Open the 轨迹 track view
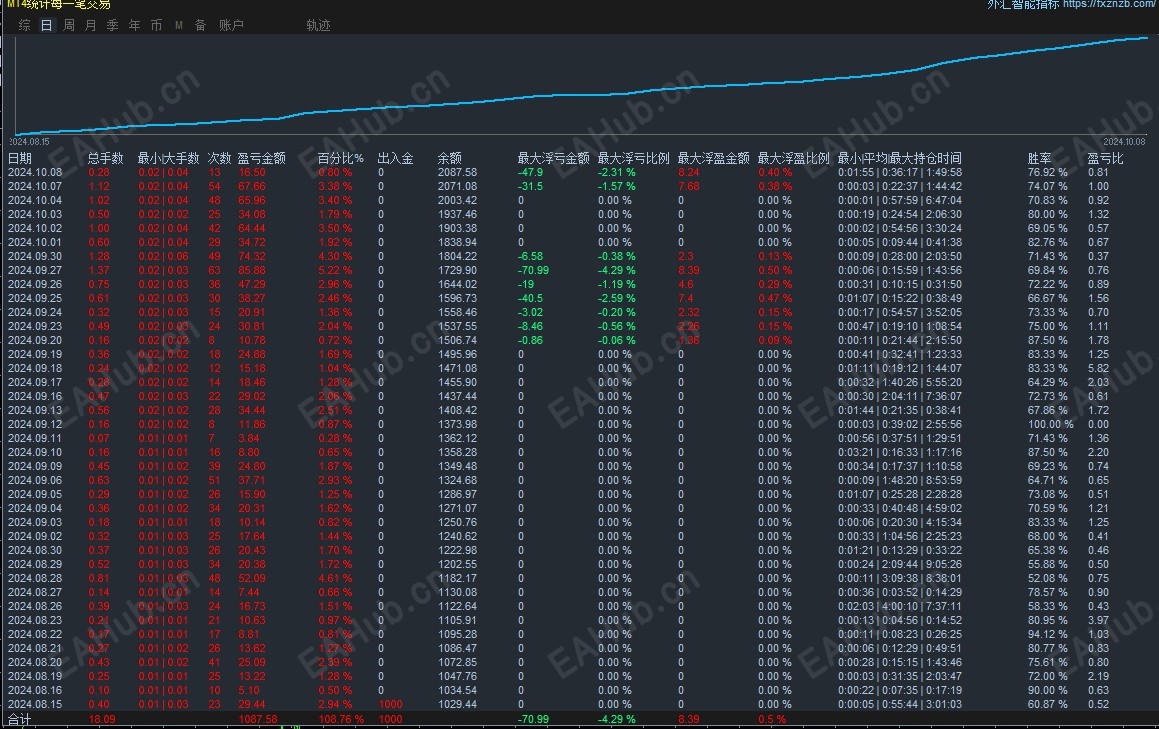The height and width of the screenshot is (729, 1159). tap(318, 25)
